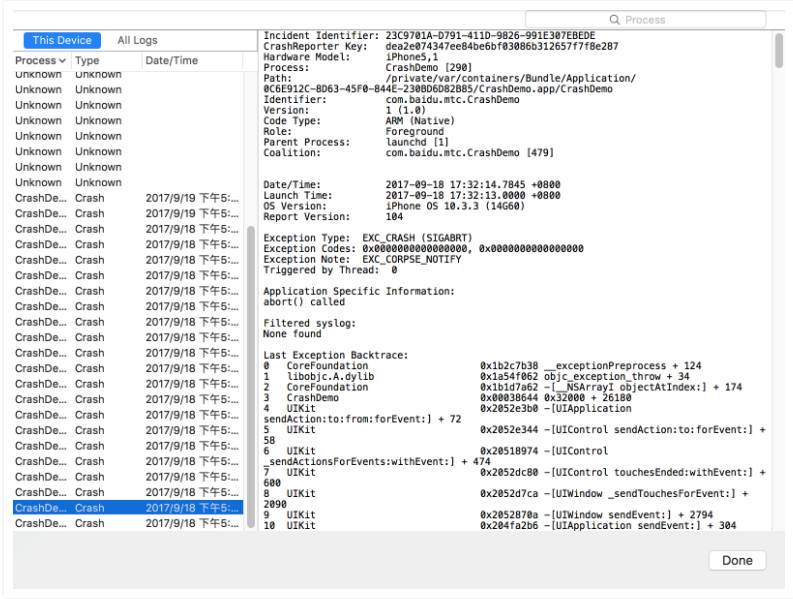Click the None found line

click(292, 333)
